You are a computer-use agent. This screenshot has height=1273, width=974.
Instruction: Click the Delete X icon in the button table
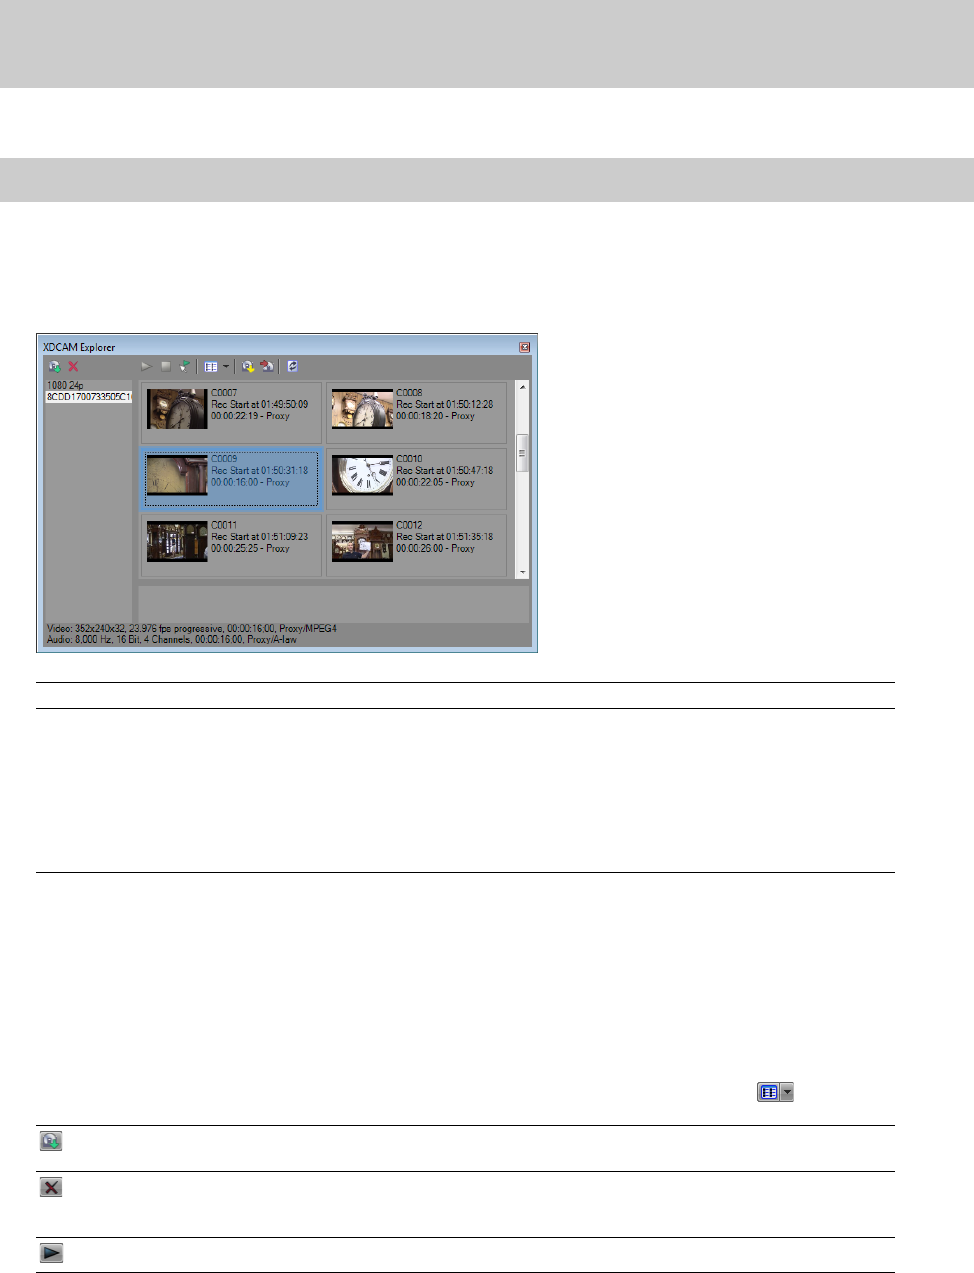[x=51, y=1187]
